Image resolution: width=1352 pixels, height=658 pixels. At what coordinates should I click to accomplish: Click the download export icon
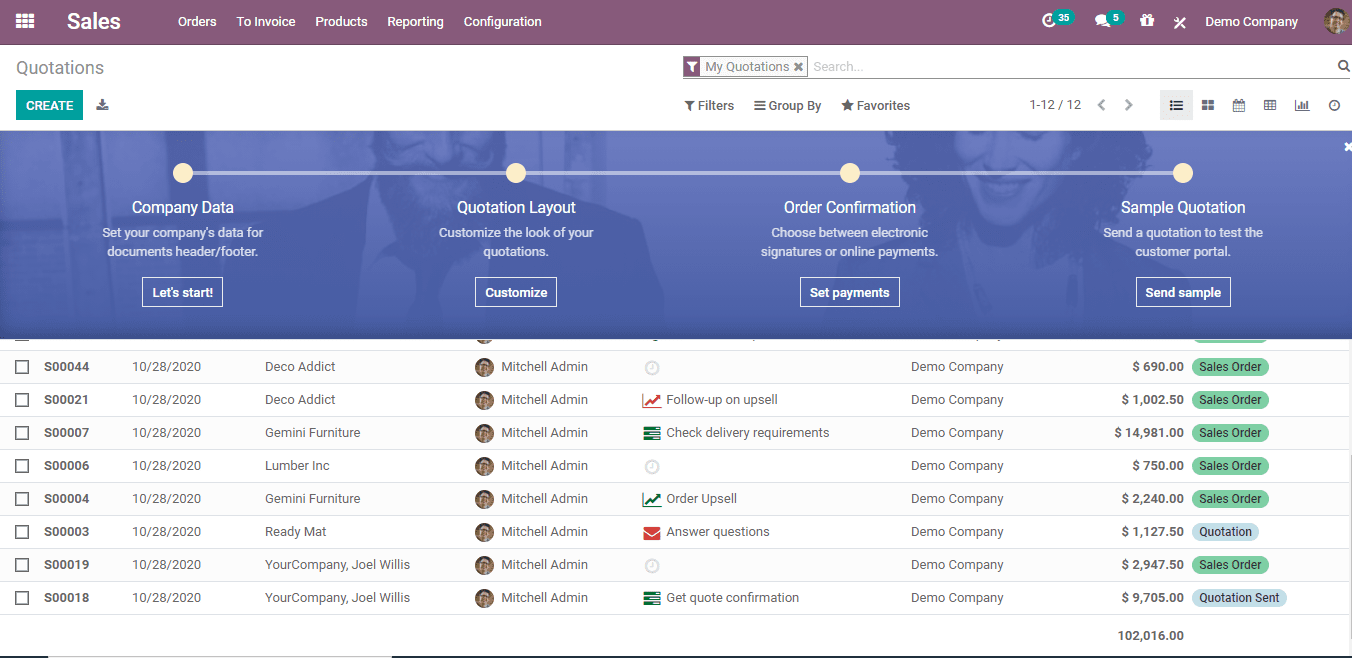click(102, 105)
